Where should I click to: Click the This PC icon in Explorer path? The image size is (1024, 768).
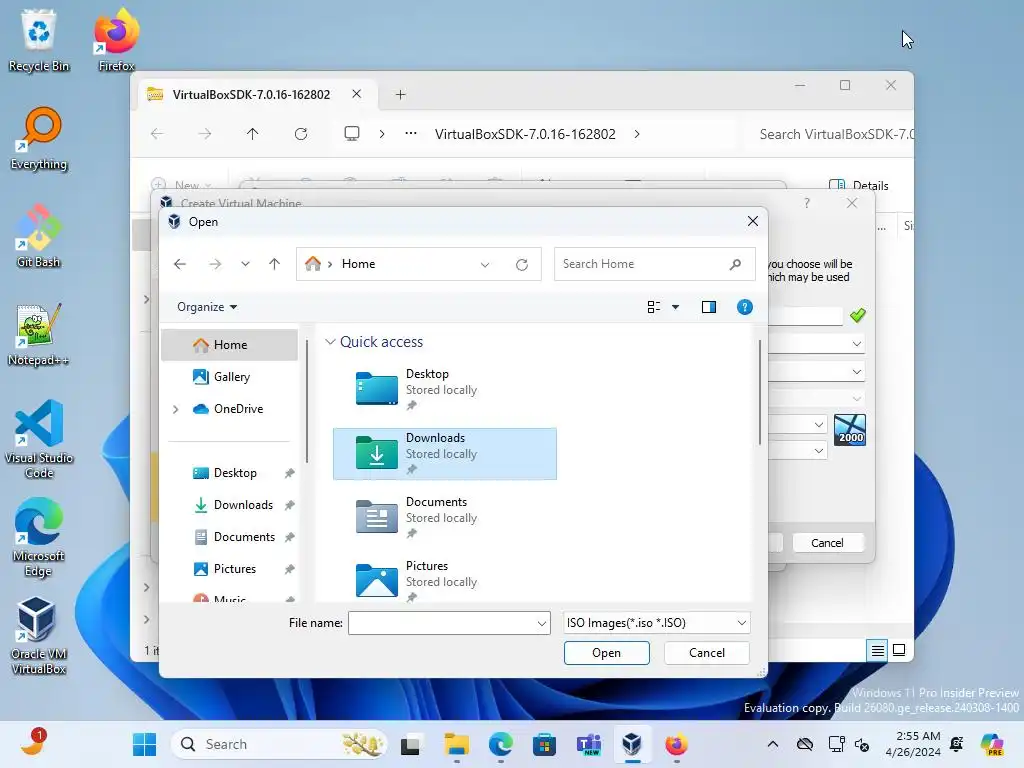coord(352,134)
